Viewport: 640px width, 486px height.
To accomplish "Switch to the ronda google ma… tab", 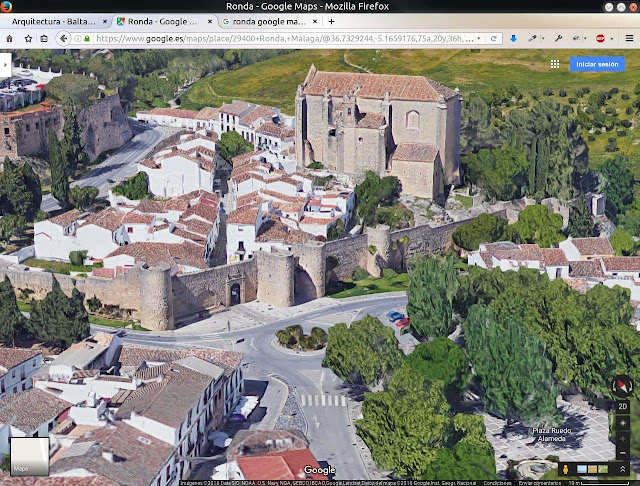I will (269, 22).
